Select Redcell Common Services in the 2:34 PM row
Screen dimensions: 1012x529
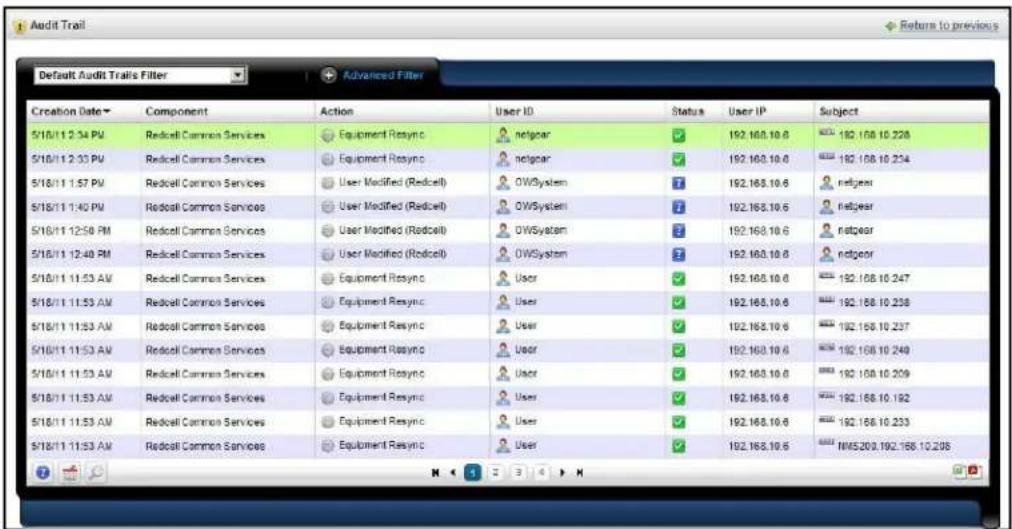tap(205, 135)
